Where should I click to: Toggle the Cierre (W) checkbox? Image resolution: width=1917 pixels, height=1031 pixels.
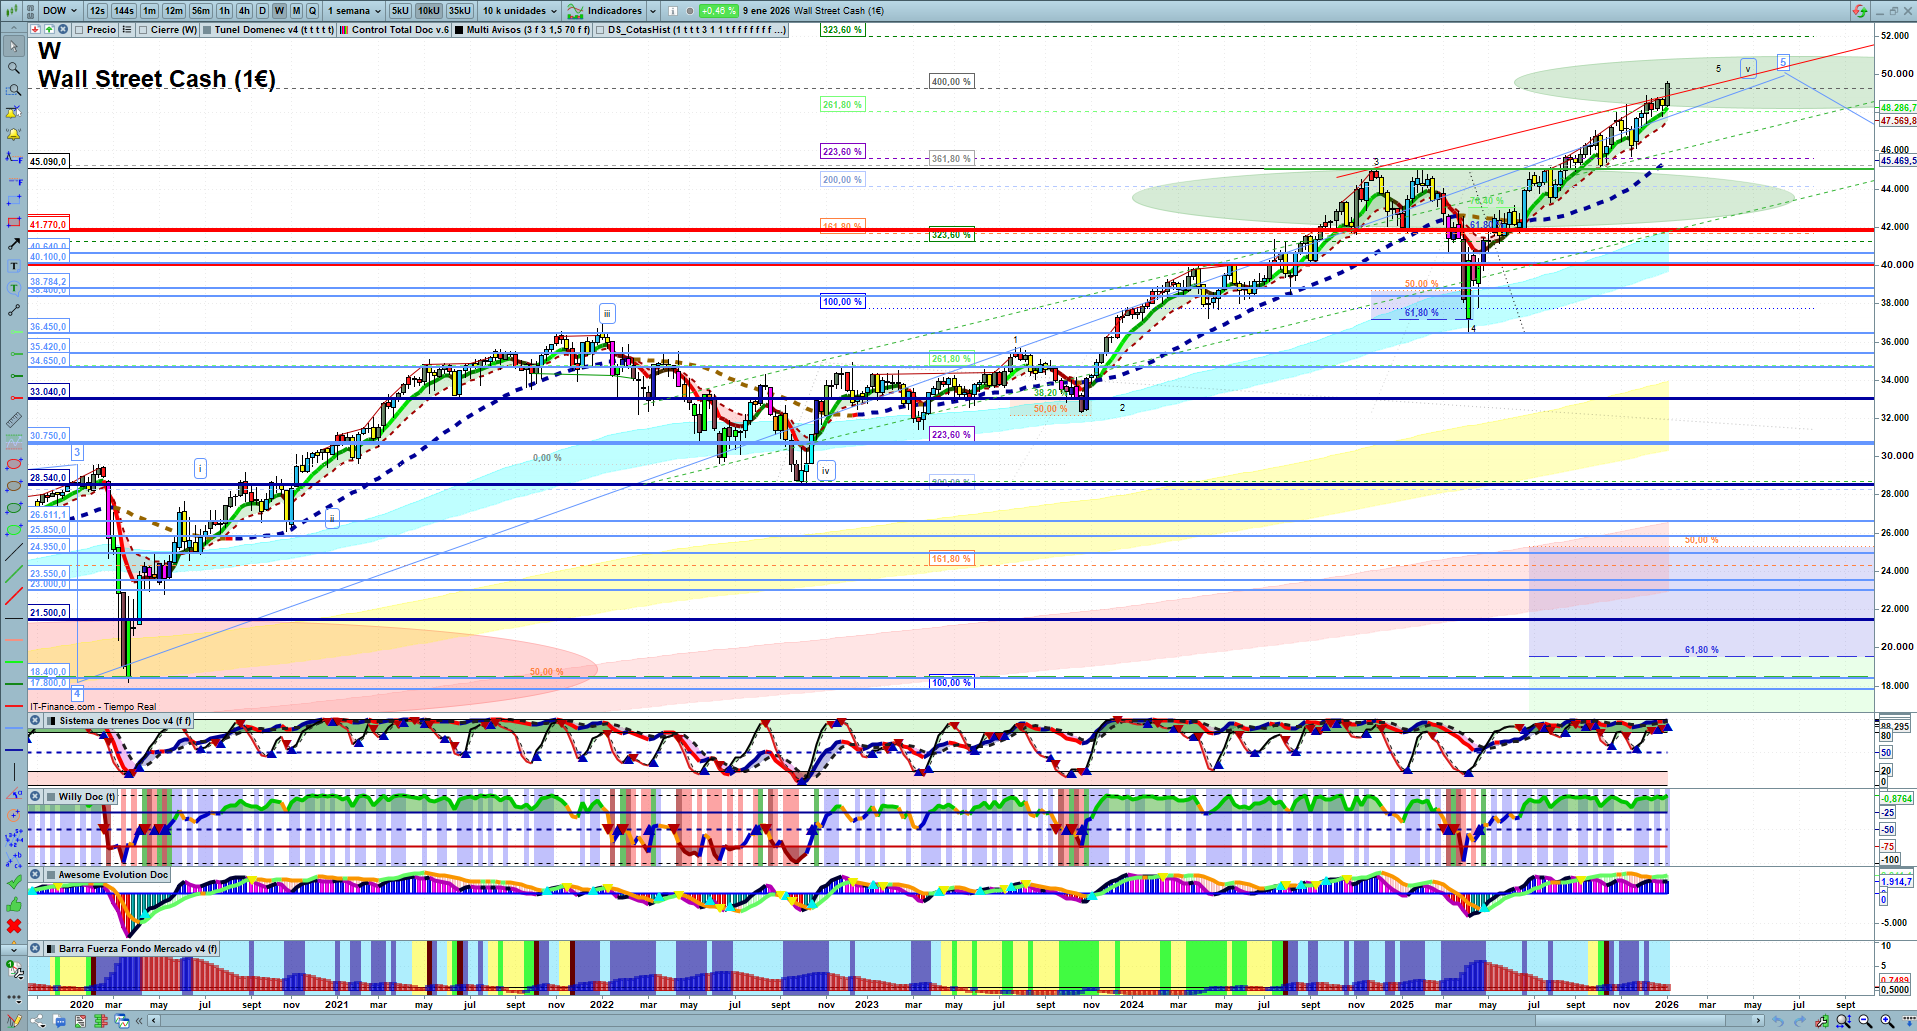[x=143, y=30]
